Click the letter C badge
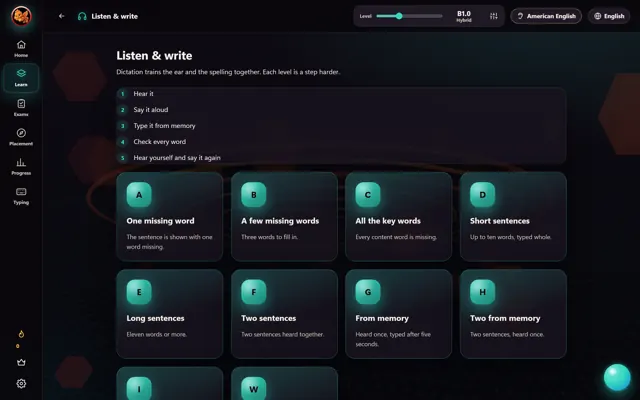Viewport: 640px width, 400px height. 368,195
